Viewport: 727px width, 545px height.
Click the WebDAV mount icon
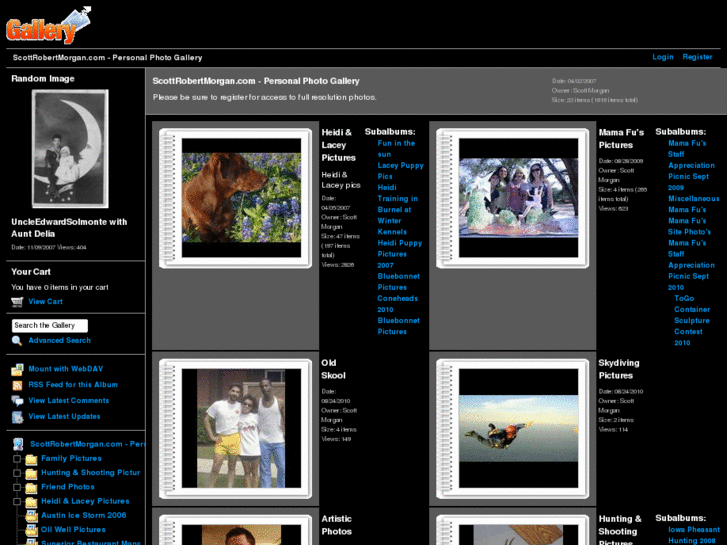click(x=17, y=370)
